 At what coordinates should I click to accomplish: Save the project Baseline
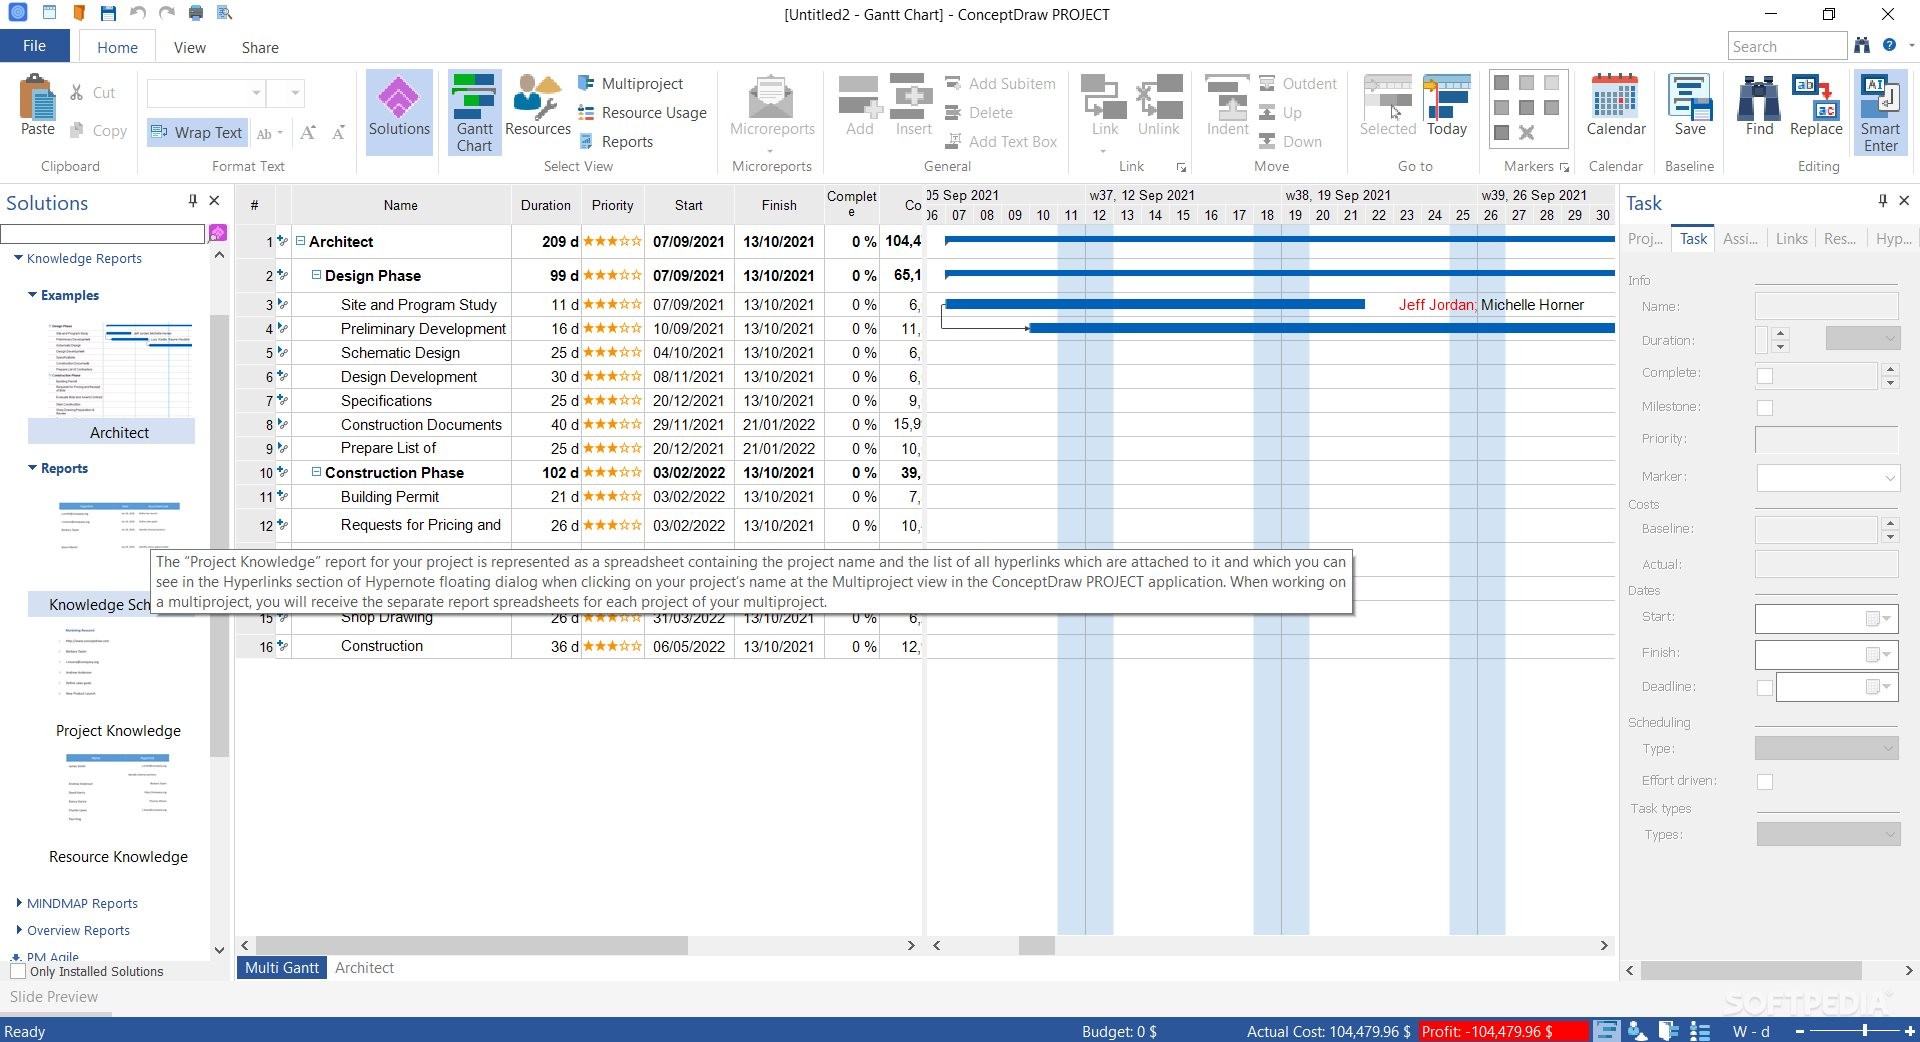tap(1690, 106)
